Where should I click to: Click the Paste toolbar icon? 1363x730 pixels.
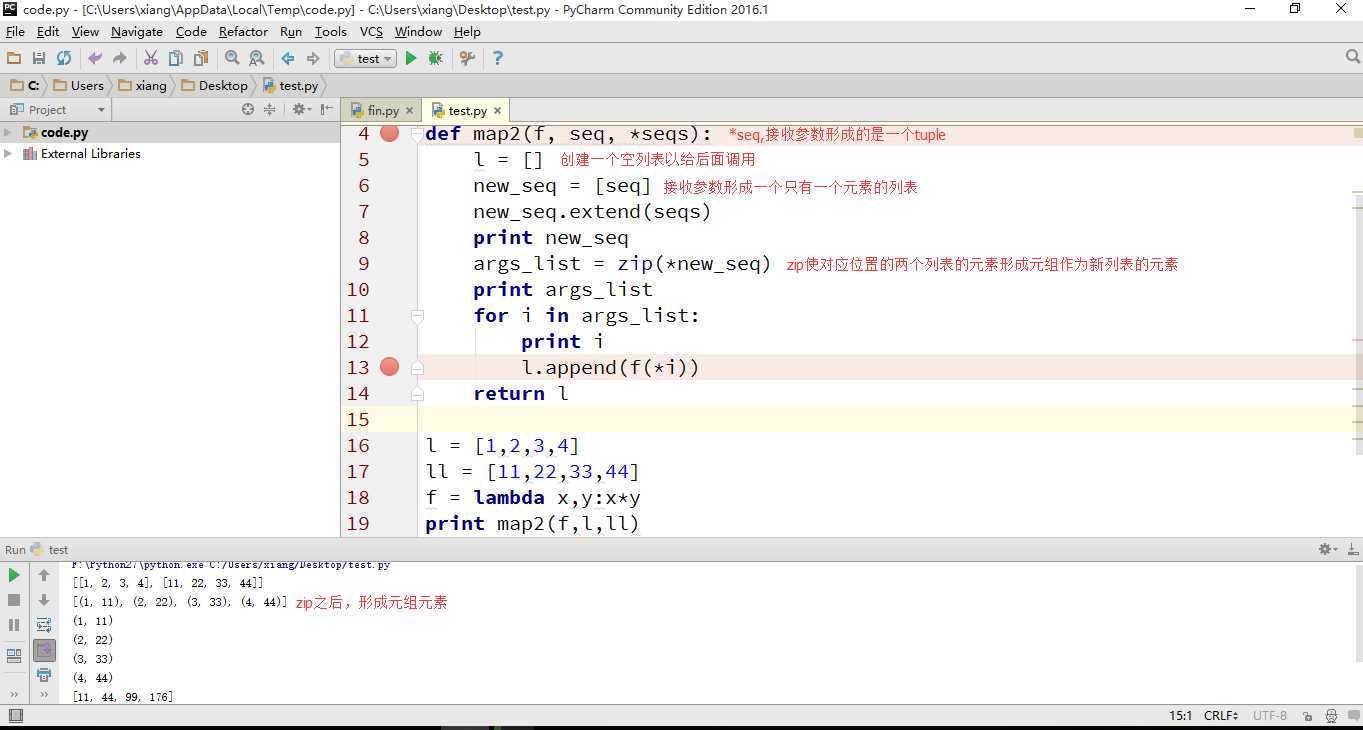point(201,59)
